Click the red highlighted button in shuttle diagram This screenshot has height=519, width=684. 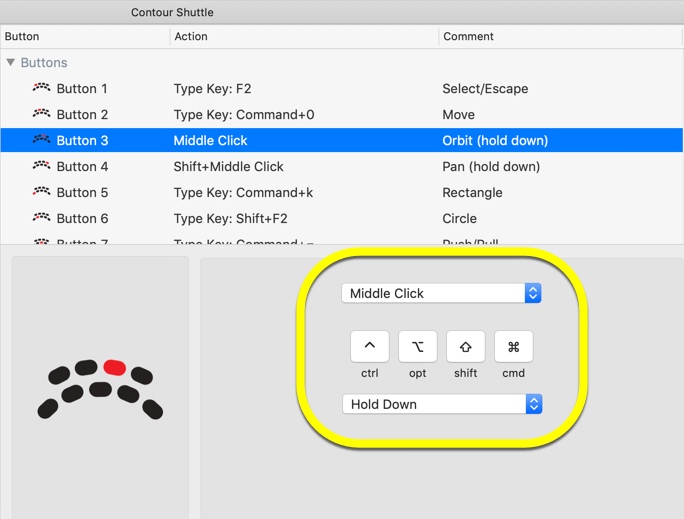pos(115,367)
